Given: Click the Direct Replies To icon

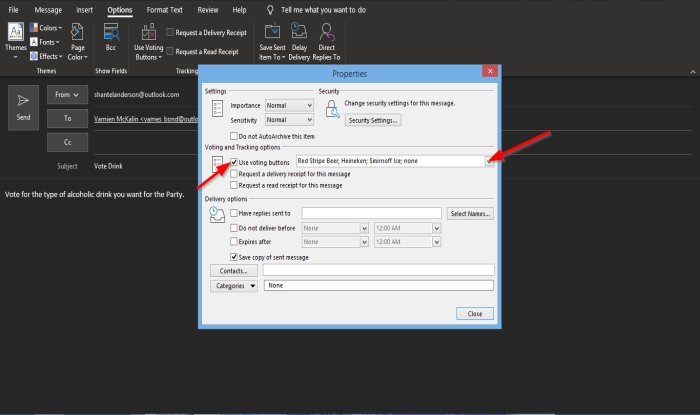Looking at the screenshot, I should (x=326, y=31).
